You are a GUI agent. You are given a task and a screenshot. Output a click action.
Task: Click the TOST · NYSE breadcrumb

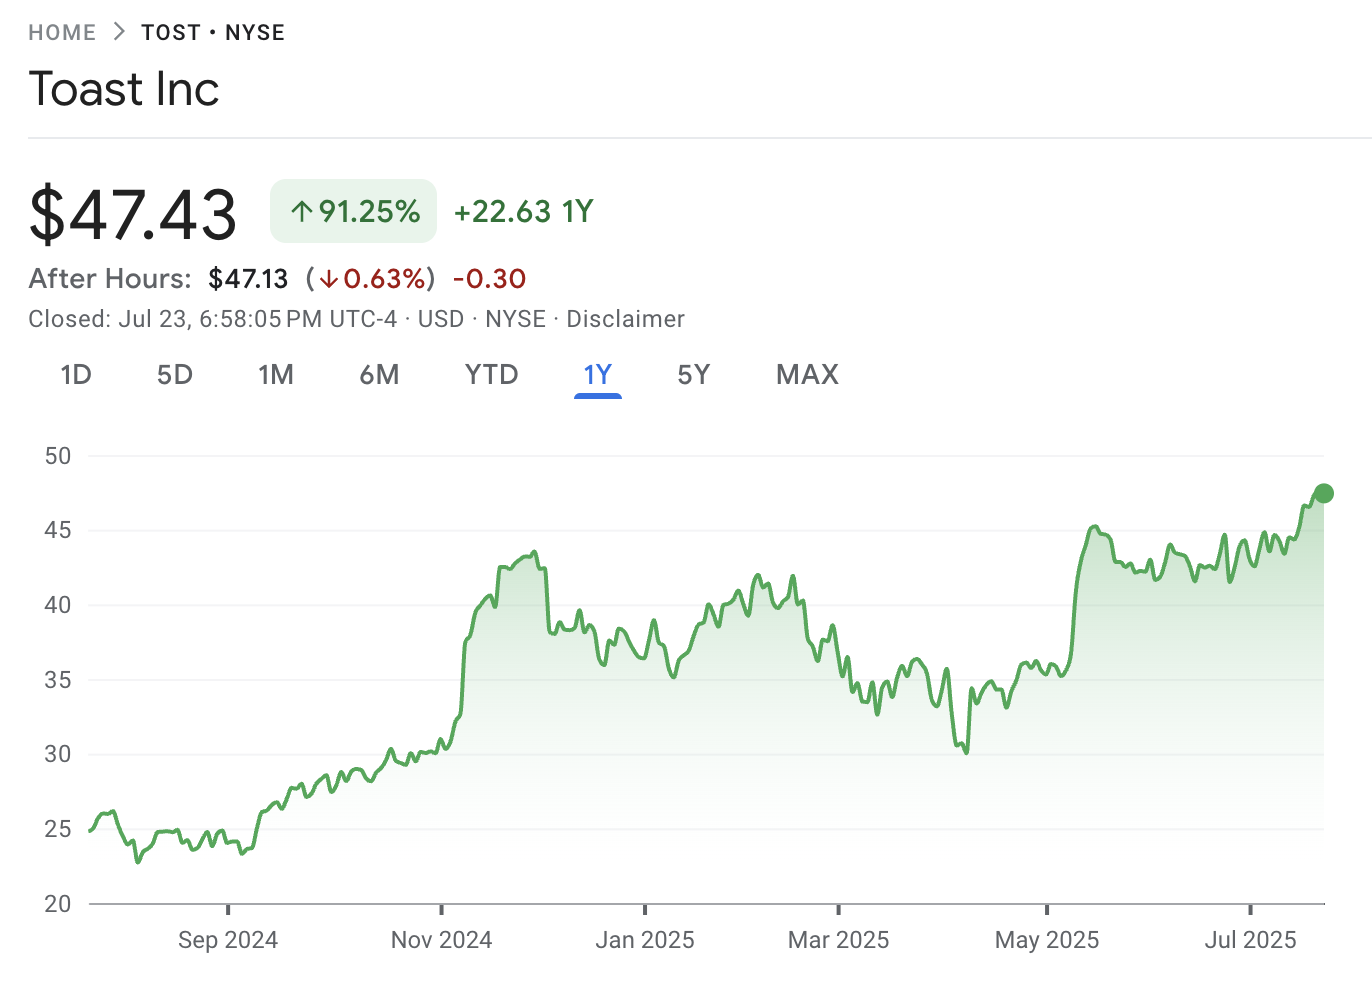point(213,33)
